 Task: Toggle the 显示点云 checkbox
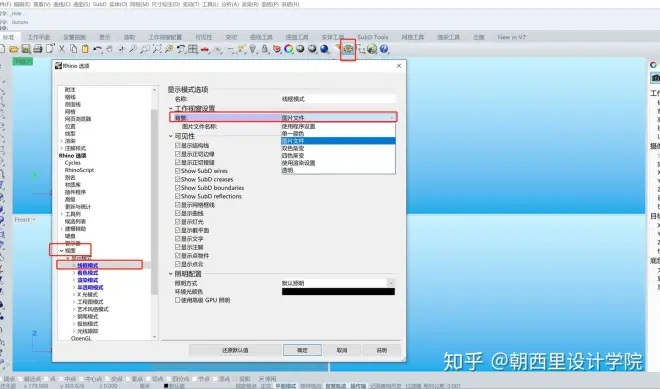pyautogui.click(x=178, y=264)
